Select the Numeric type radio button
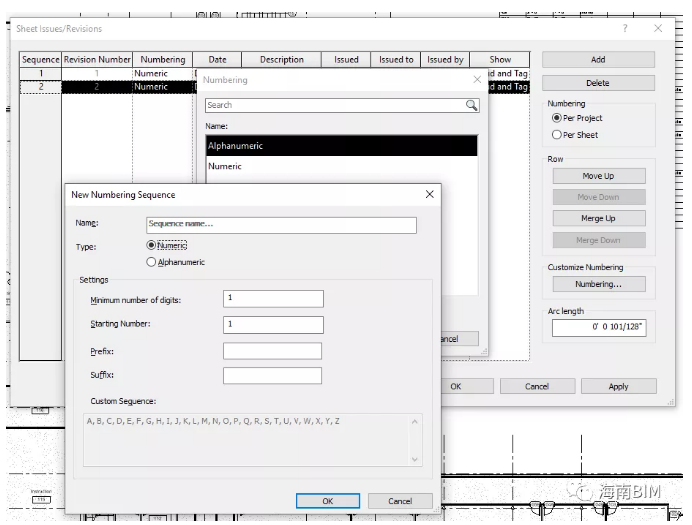 (x=151, y=245)
